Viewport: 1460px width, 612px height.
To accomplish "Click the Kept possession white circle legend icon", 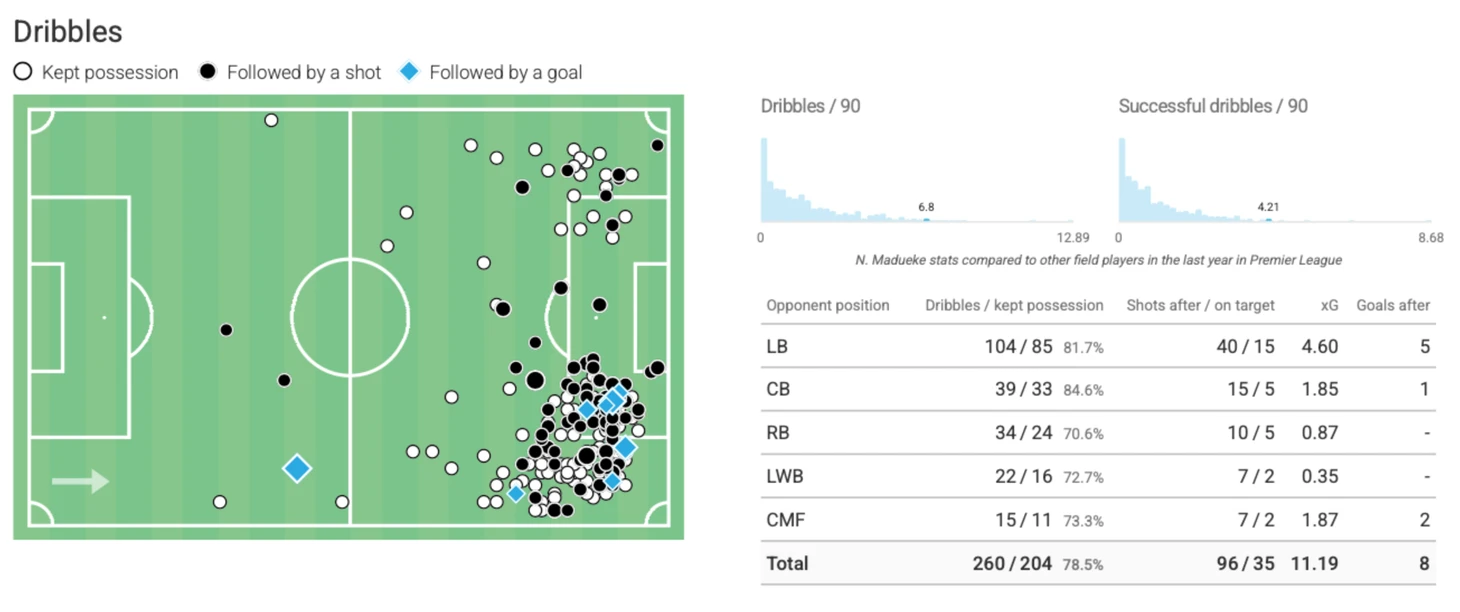I will pyautogui.click(x=23, y=72).
